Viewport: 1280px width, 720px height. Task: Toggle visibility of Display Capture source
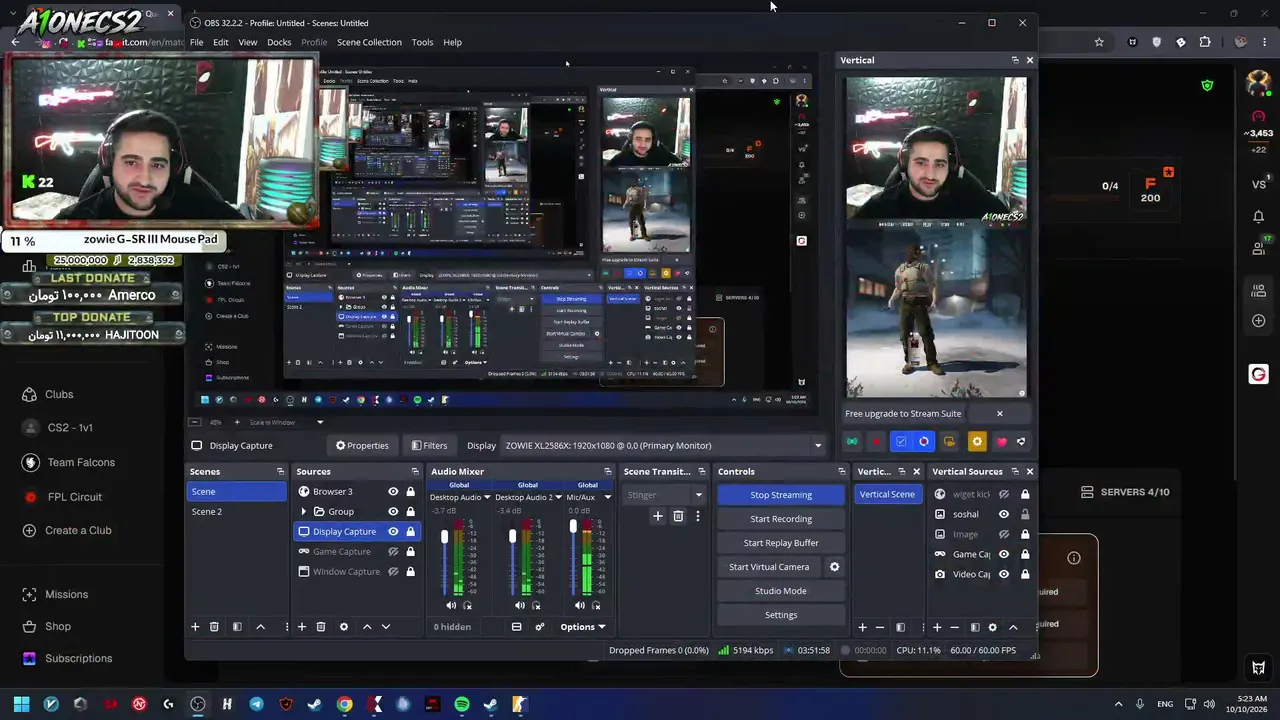coord(393,532)
